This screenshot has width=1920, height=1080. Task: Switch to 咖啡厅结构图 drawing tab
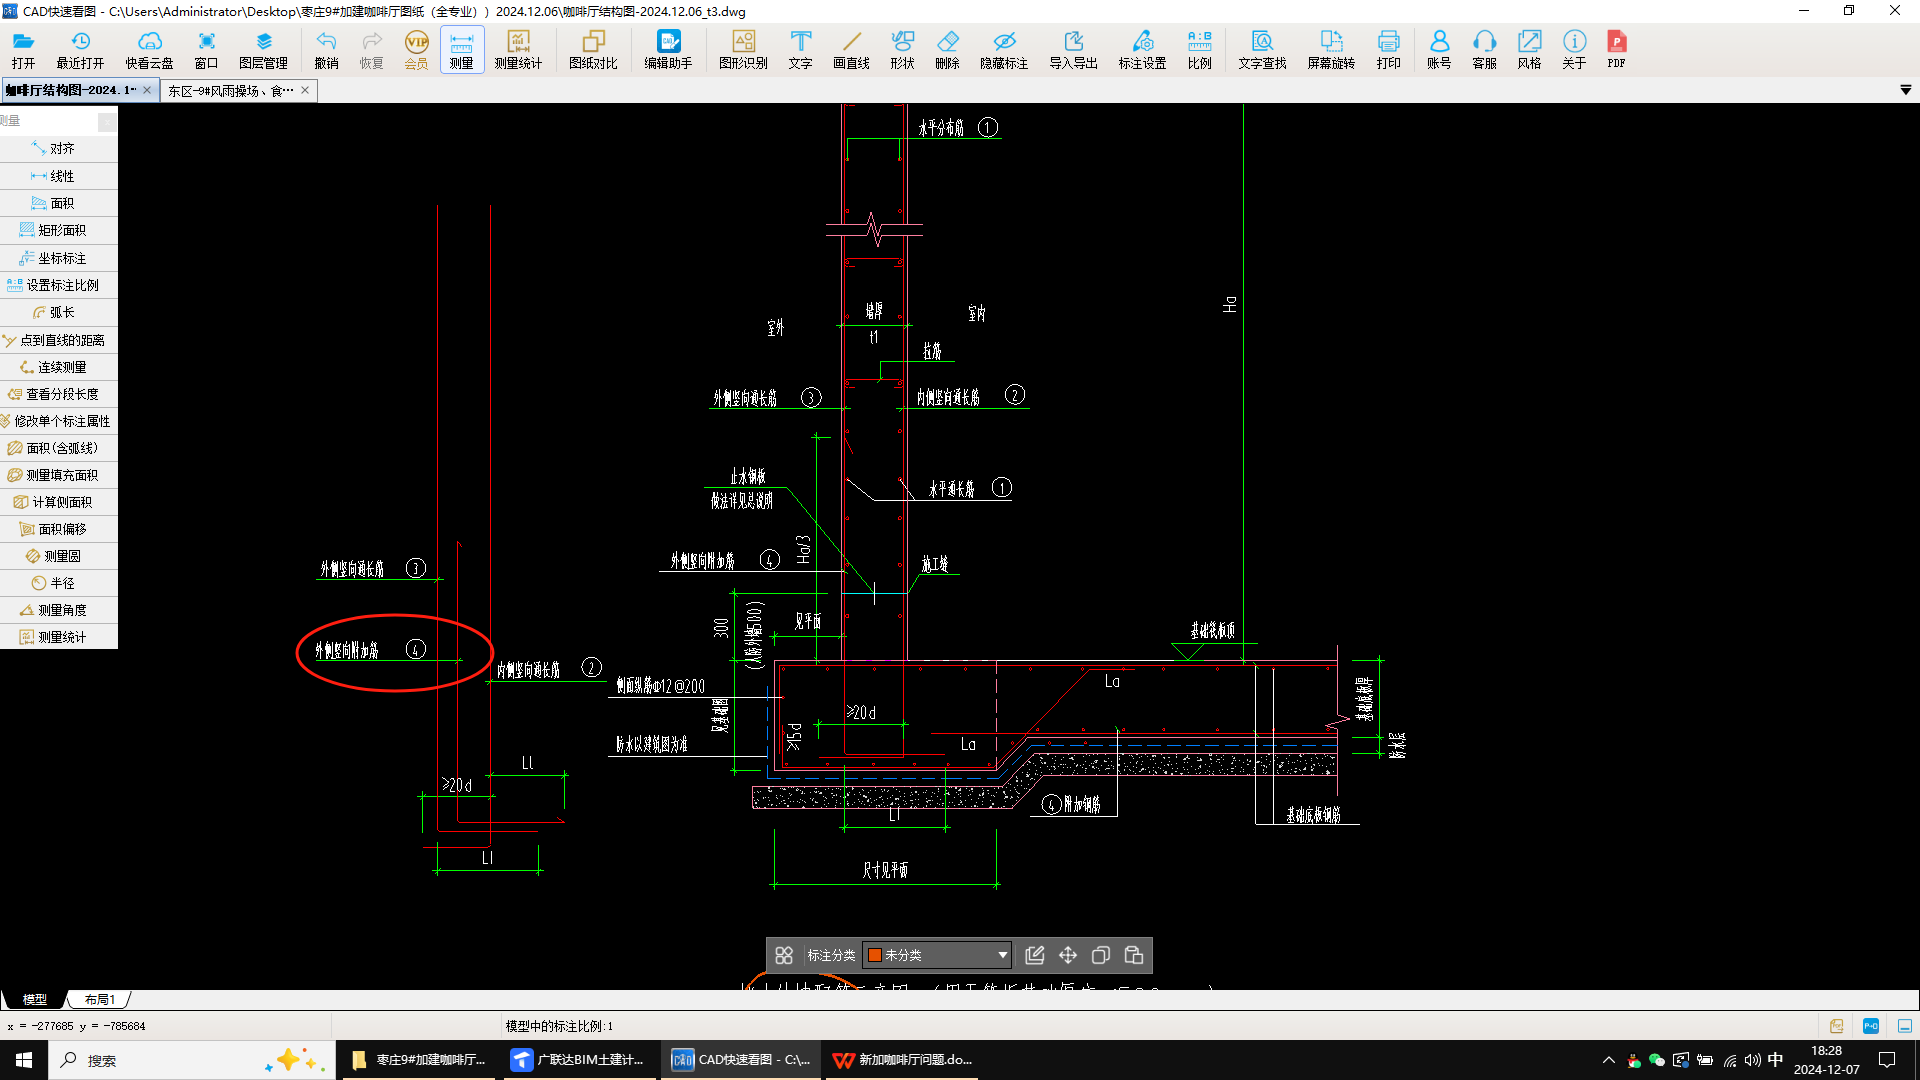[70, 90]
